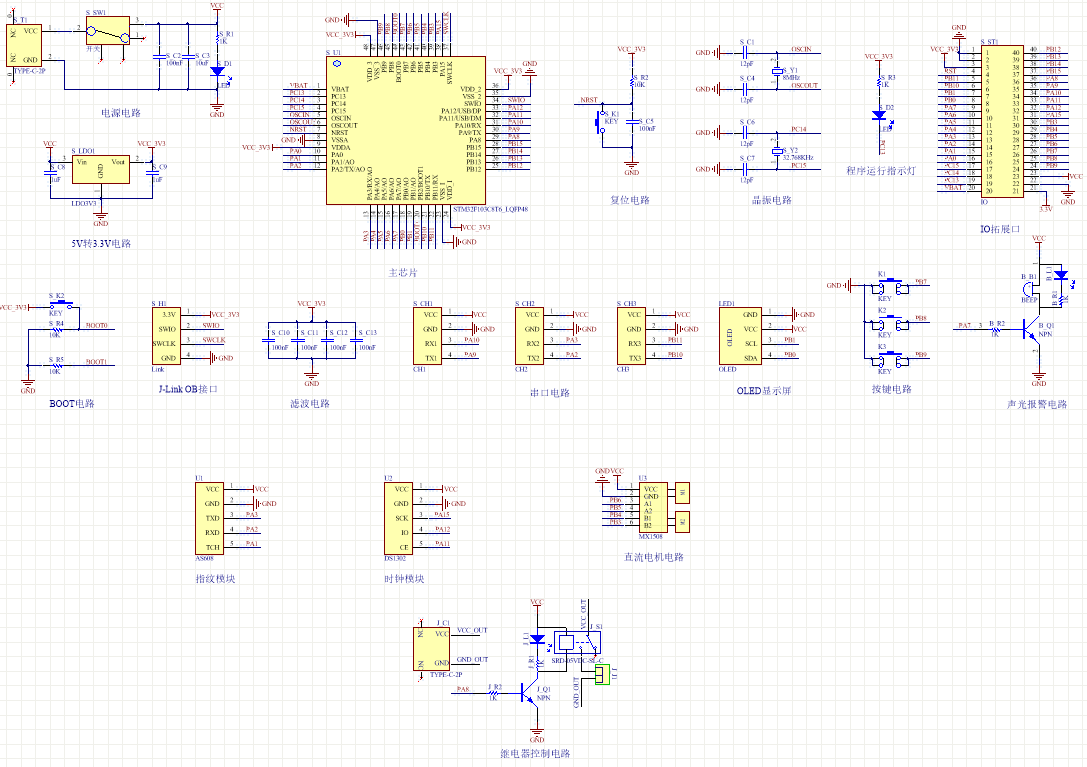Select the J_C1 TYPE-C-2P output connector

pyautogui.click(x=431, y=648)
